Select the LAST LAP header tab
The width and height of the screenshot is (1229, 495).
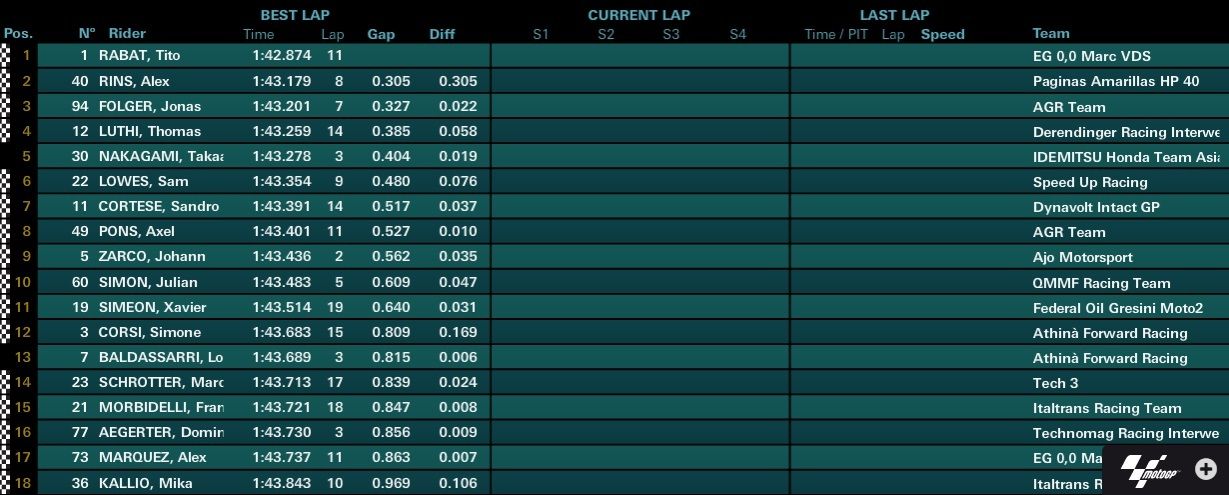point(894,15)
